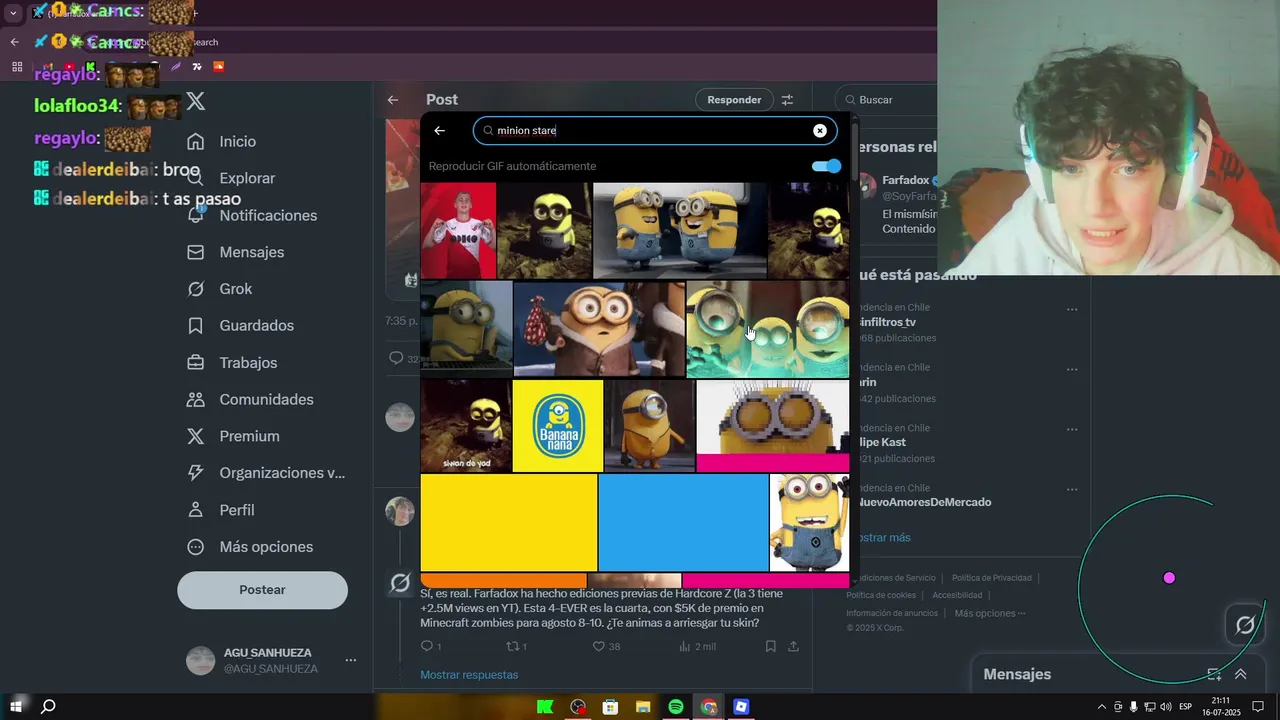Screen dimensions: 1280x720
Task: Reply to the Grok post via comment icon
Action: coord(427,647)
